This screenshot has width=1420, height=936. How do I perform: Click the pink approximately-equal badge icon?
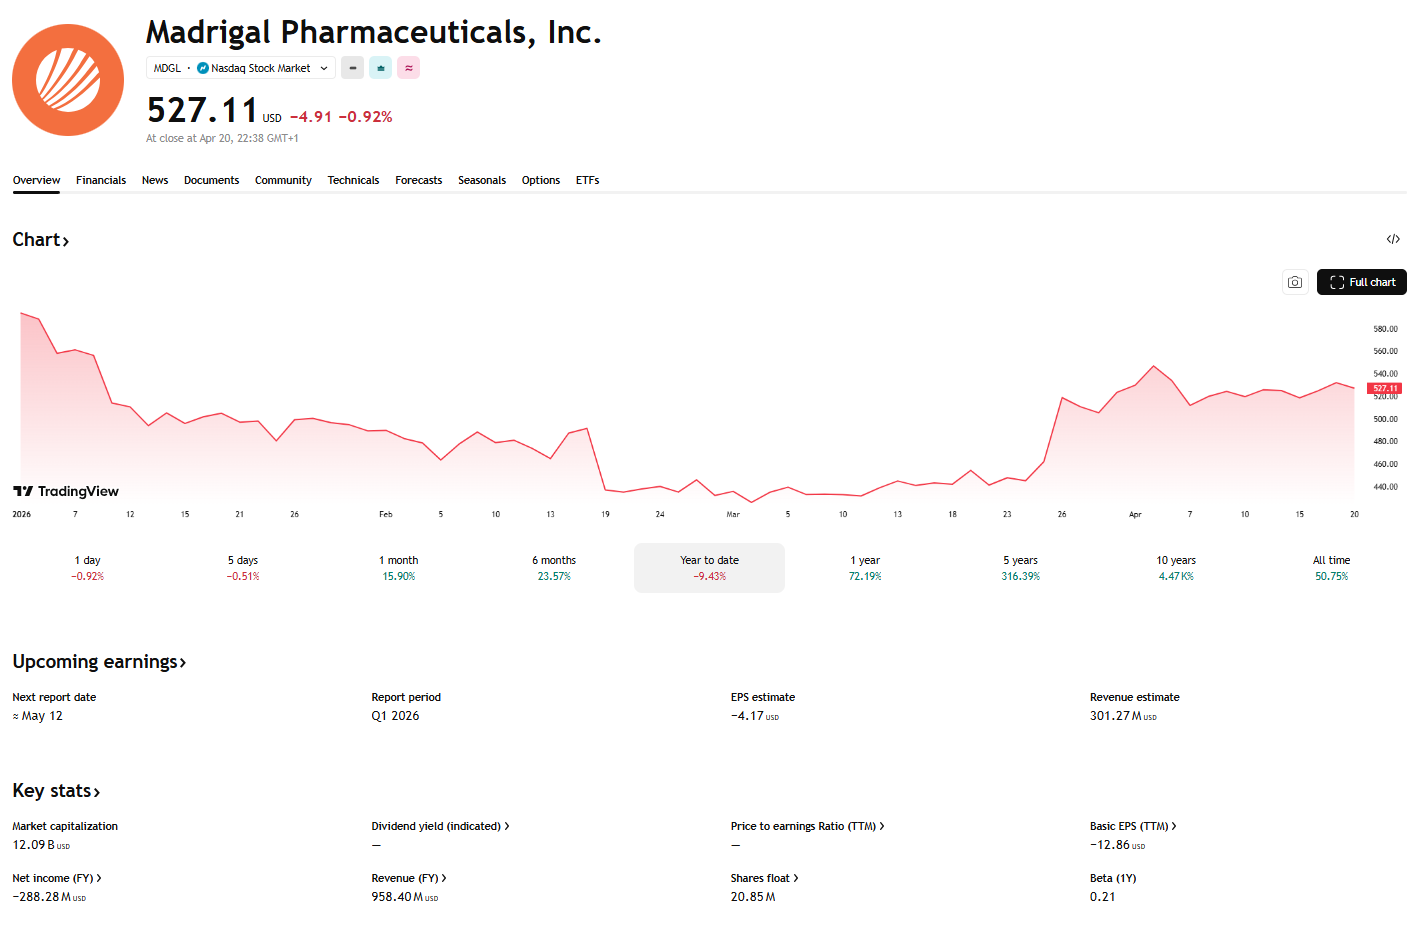click(x=408, y=68)
